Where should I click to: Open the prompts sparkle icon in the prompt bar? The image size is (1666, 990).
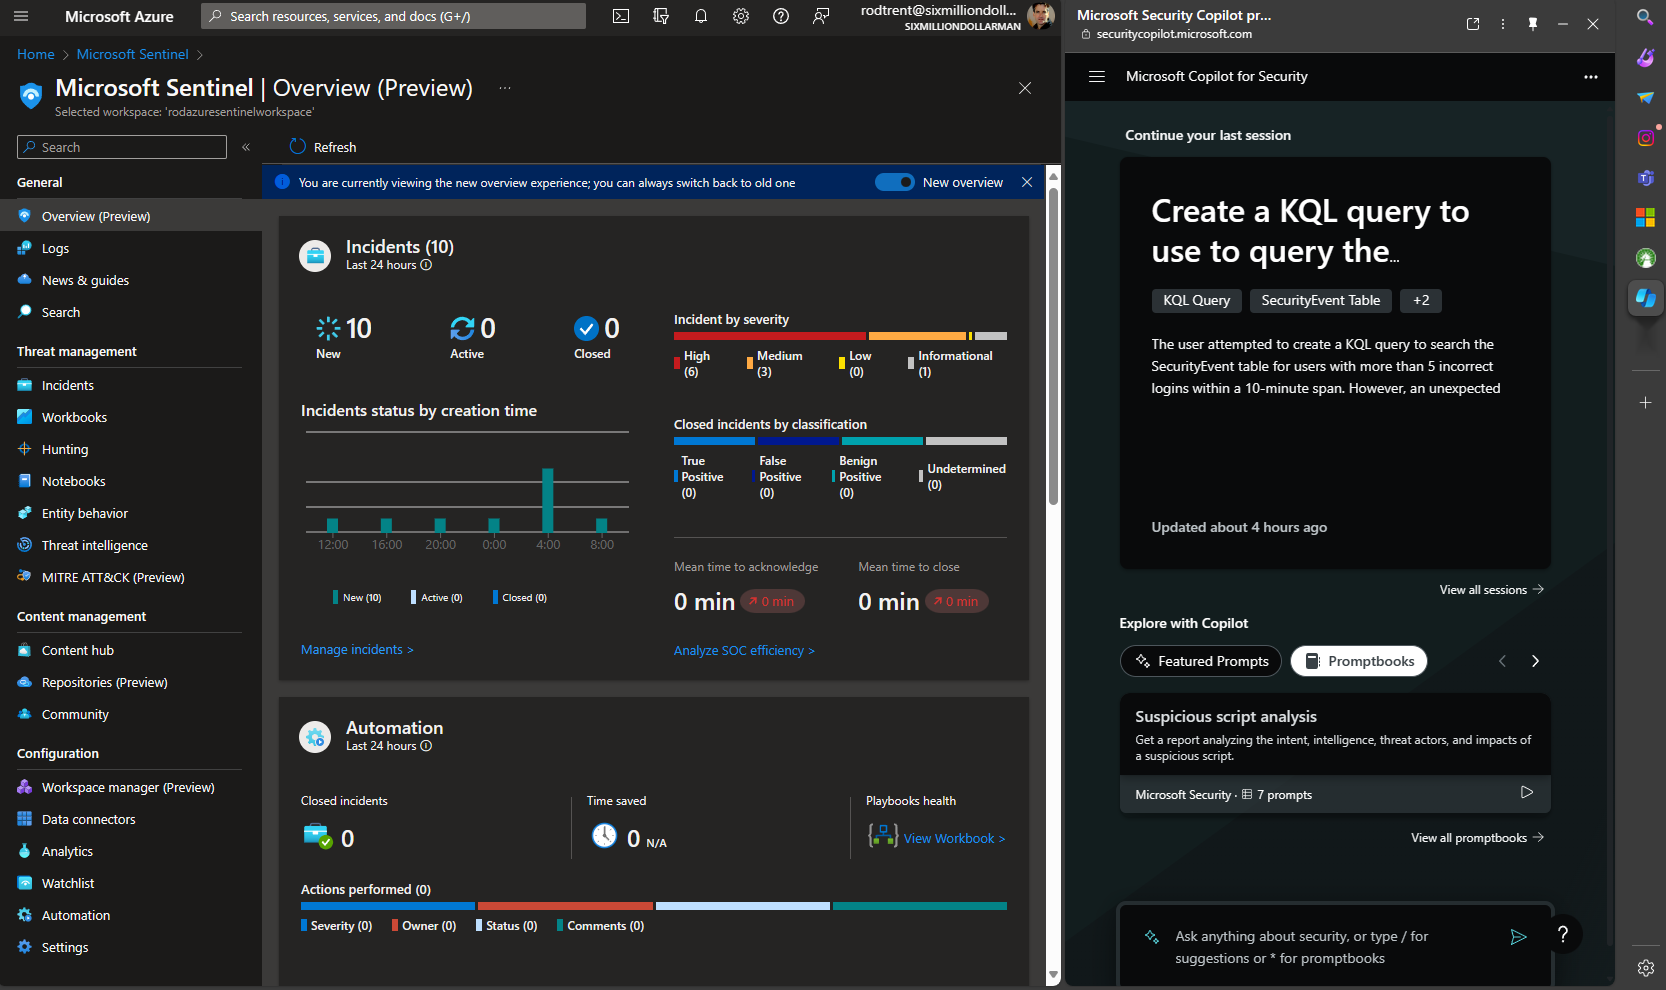tap(1152, 937)
